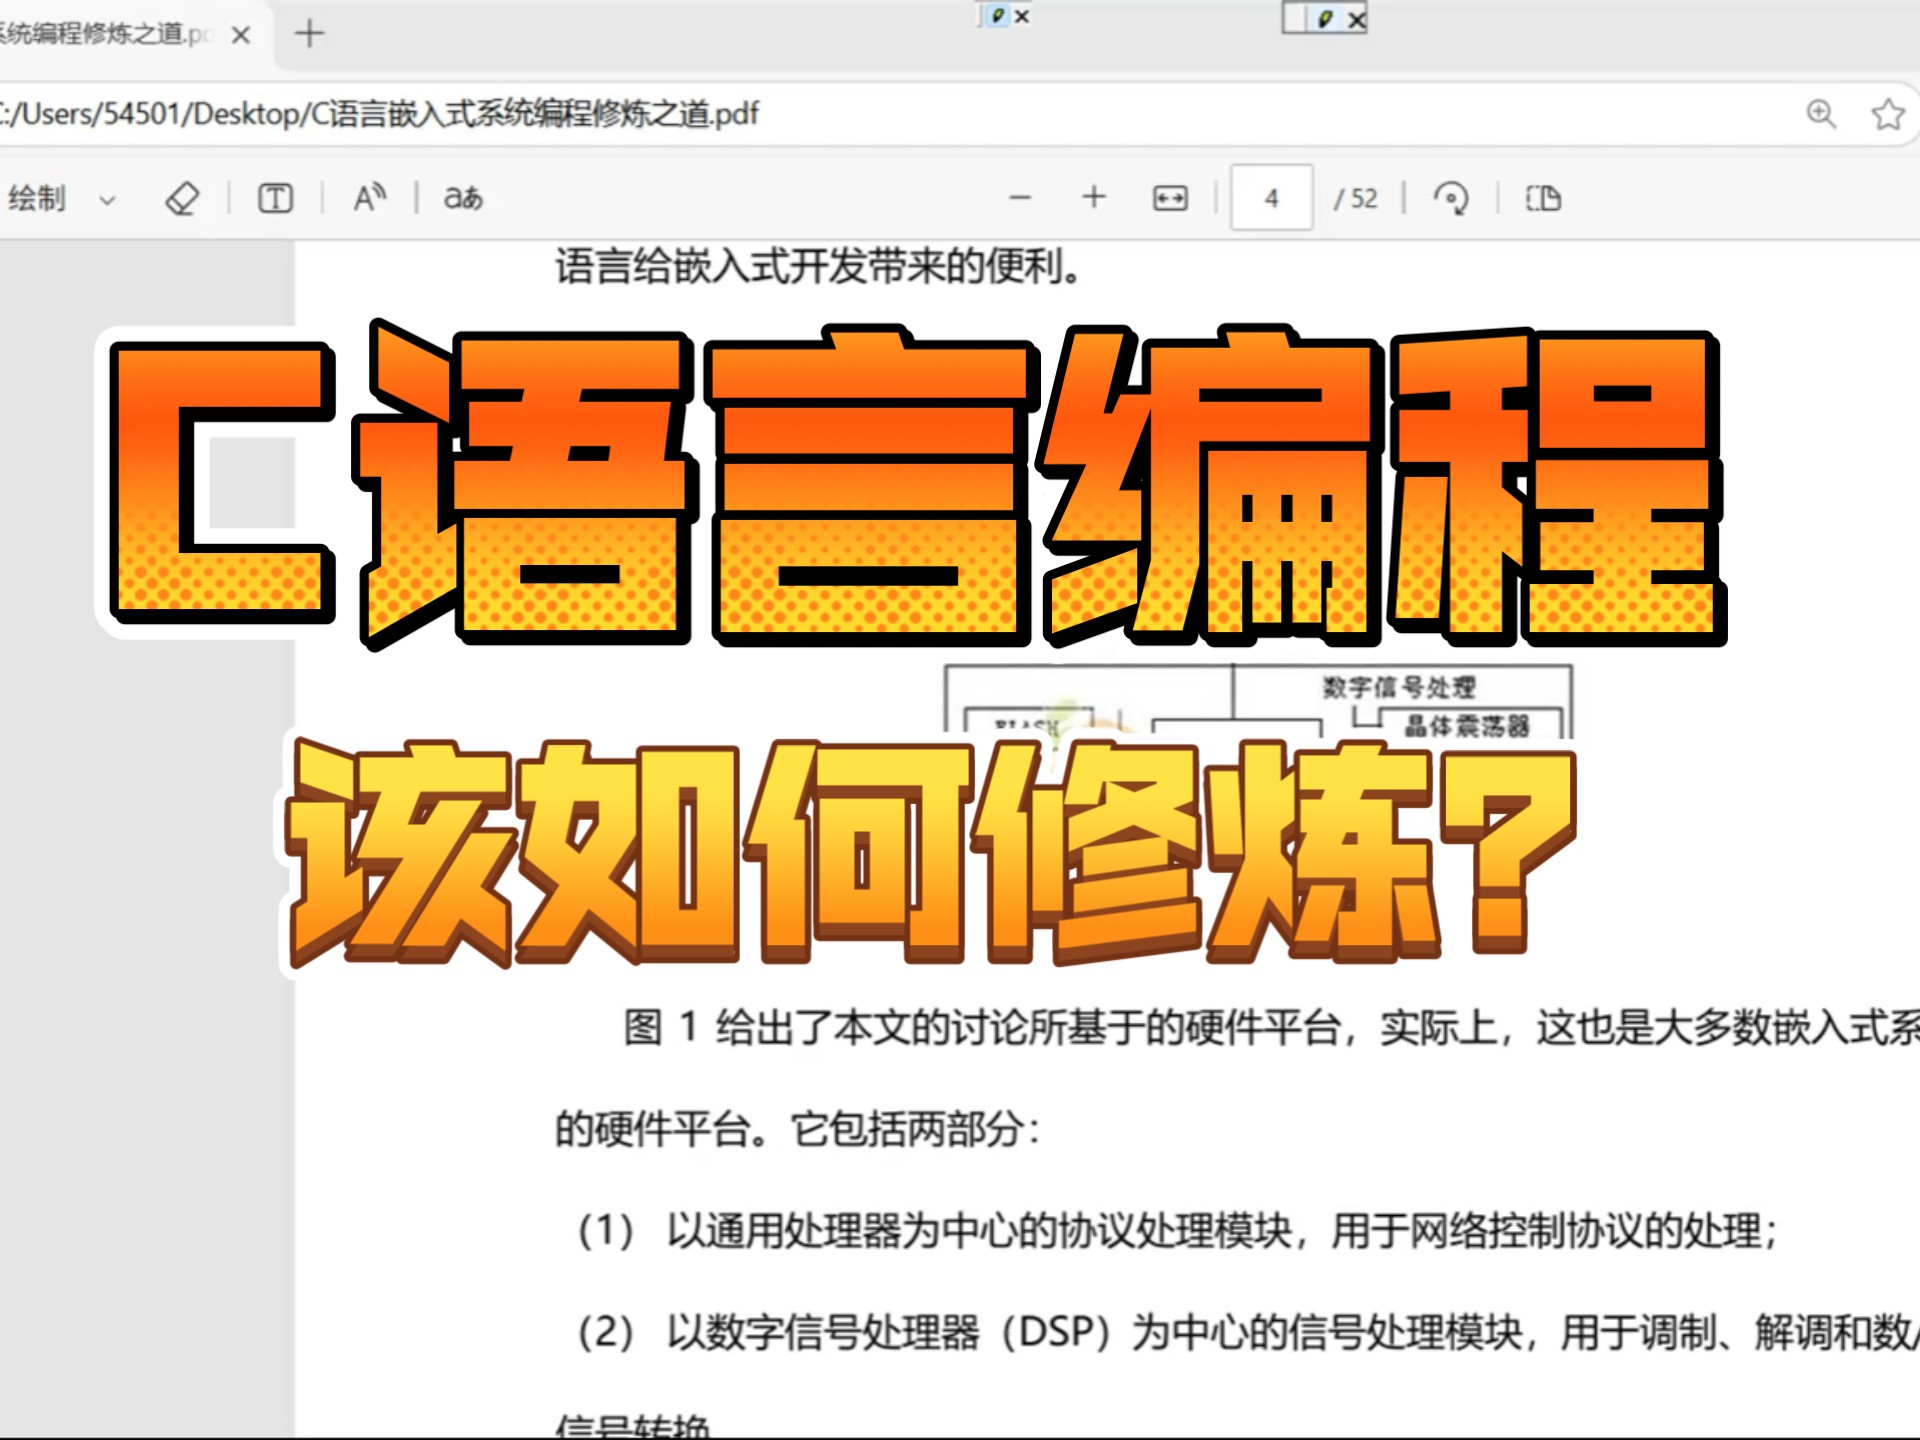
Task: Rotate the PDF page
Action: (x=1453, y=198)
